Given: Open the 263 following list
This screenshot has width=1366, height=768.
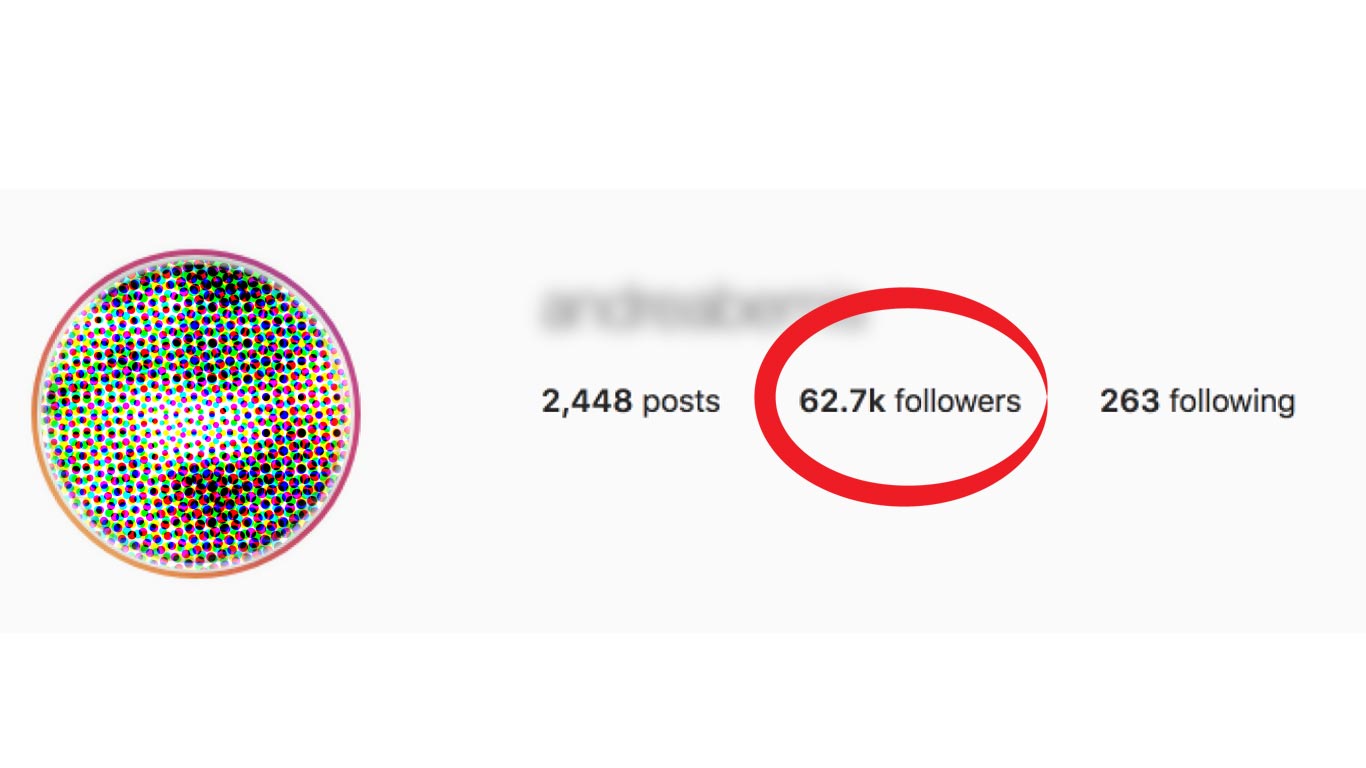Looking at the screenshot, I should pos(1197,402).
